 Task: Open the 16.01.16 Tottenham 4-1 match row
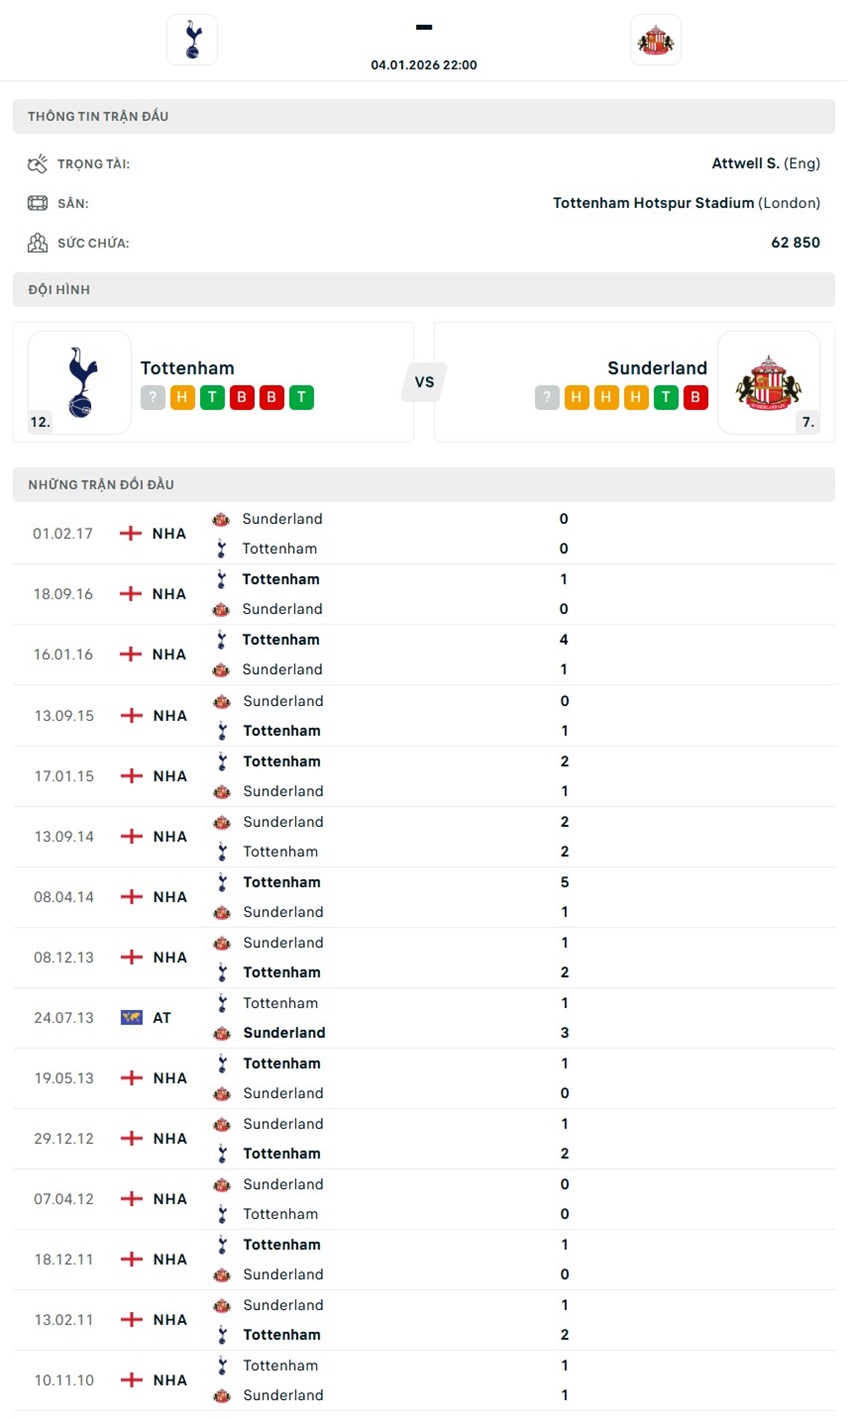click(424, 654)
